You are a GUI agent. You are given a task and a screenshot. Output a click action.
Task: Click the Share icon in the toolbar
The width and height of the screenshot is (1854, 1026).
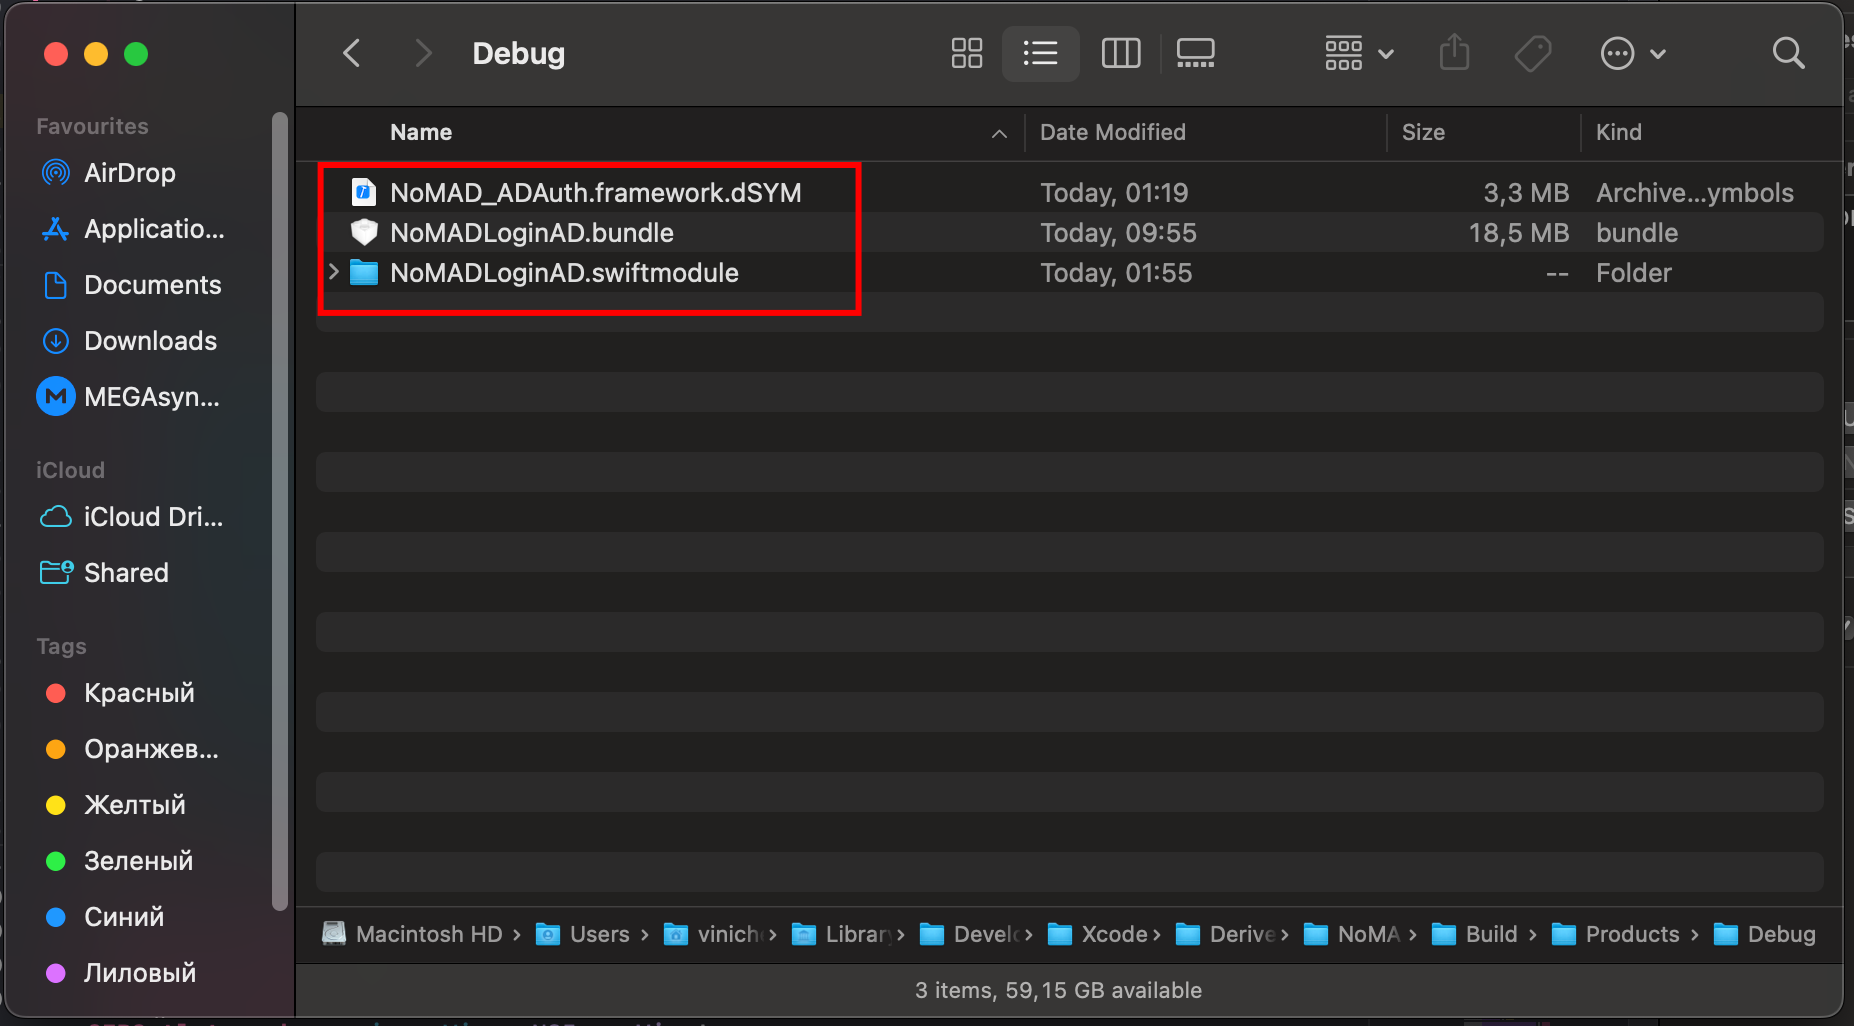[x=1454, y=53]
